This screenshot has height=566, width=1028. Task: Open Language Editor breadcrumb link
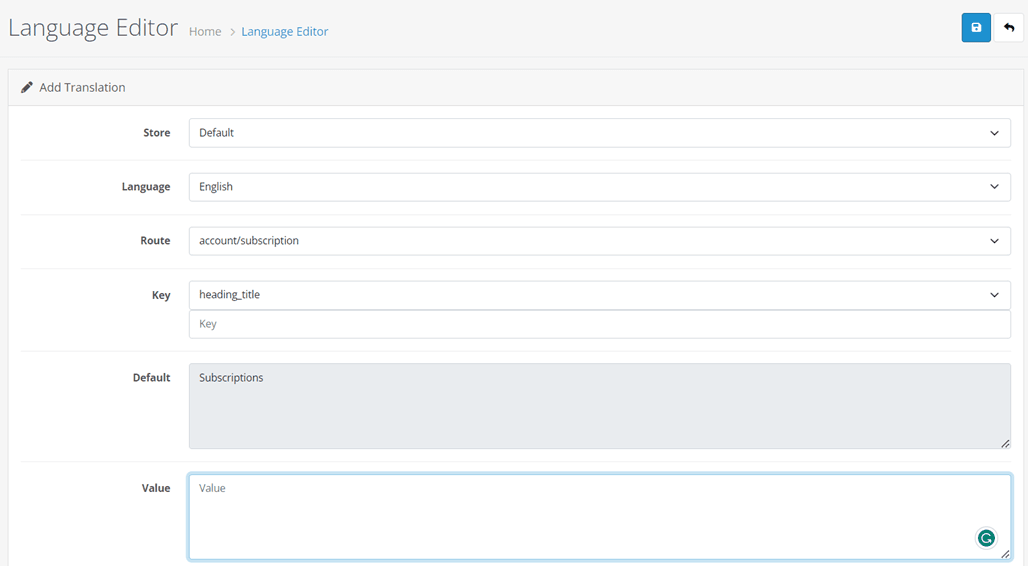click(285, 31)
